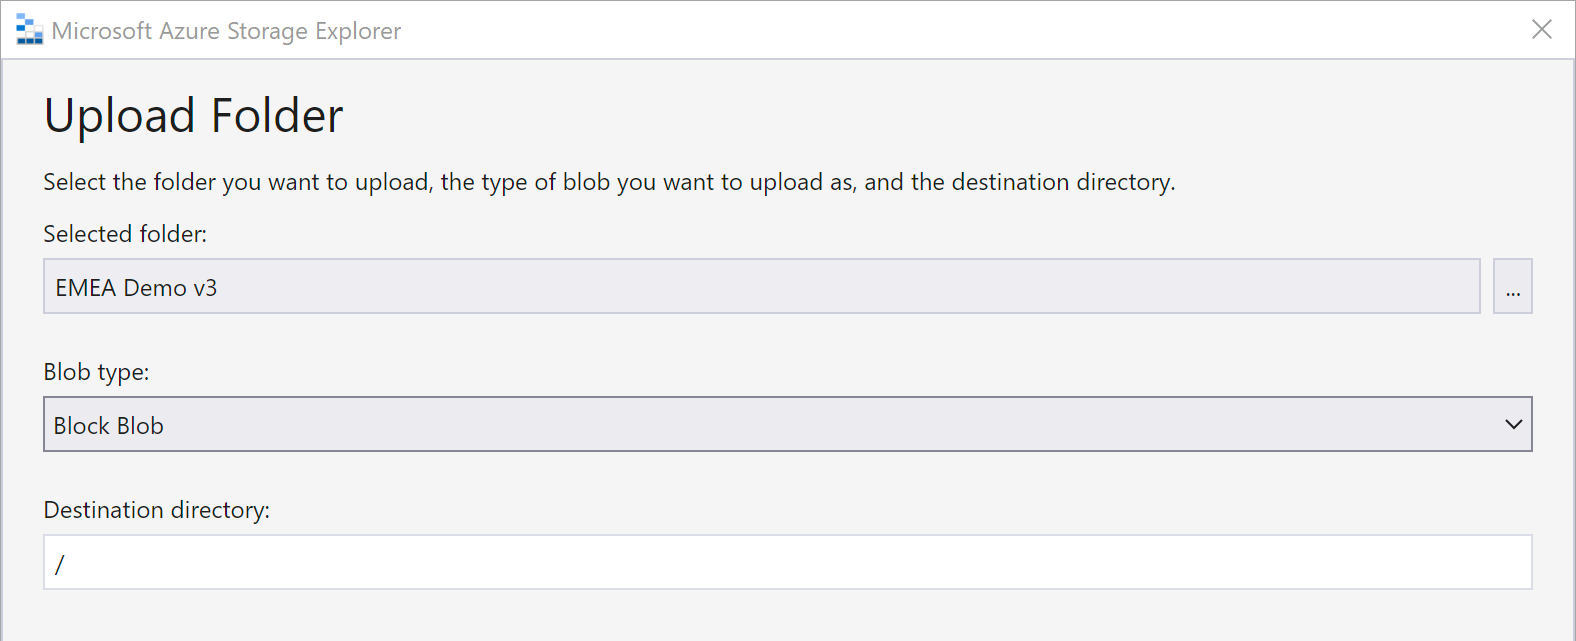Click the Microsoft Azure Storage Explorer title text
The image size is (1576, 641).
[226, 31]
